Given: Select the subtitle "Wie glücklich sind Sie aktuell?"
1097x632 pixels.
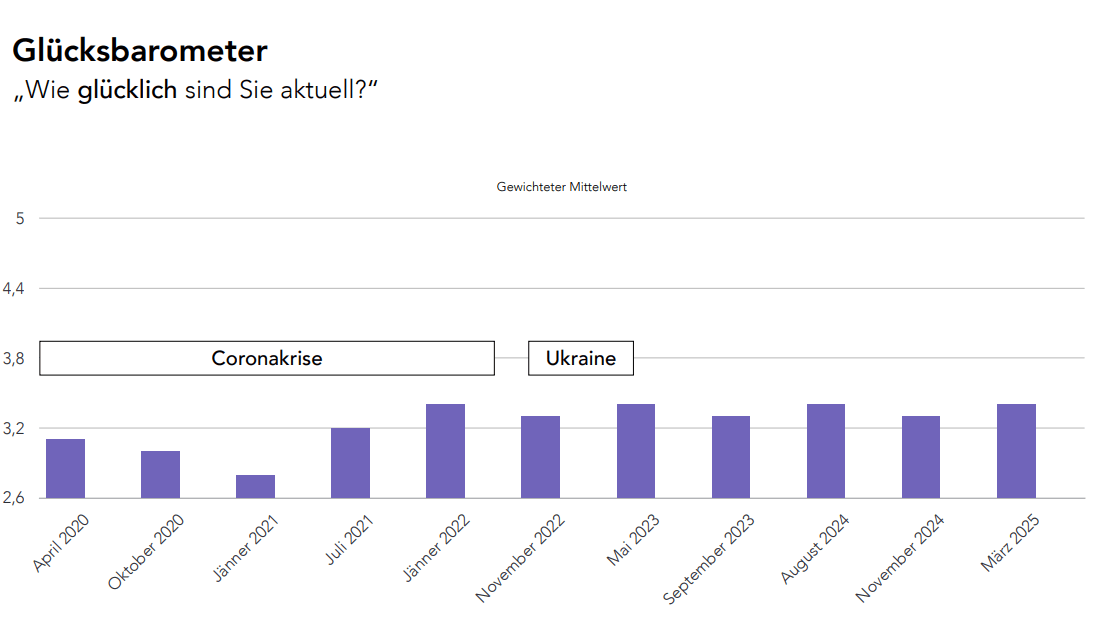Looking at the screenshot, I should [195, 90].
